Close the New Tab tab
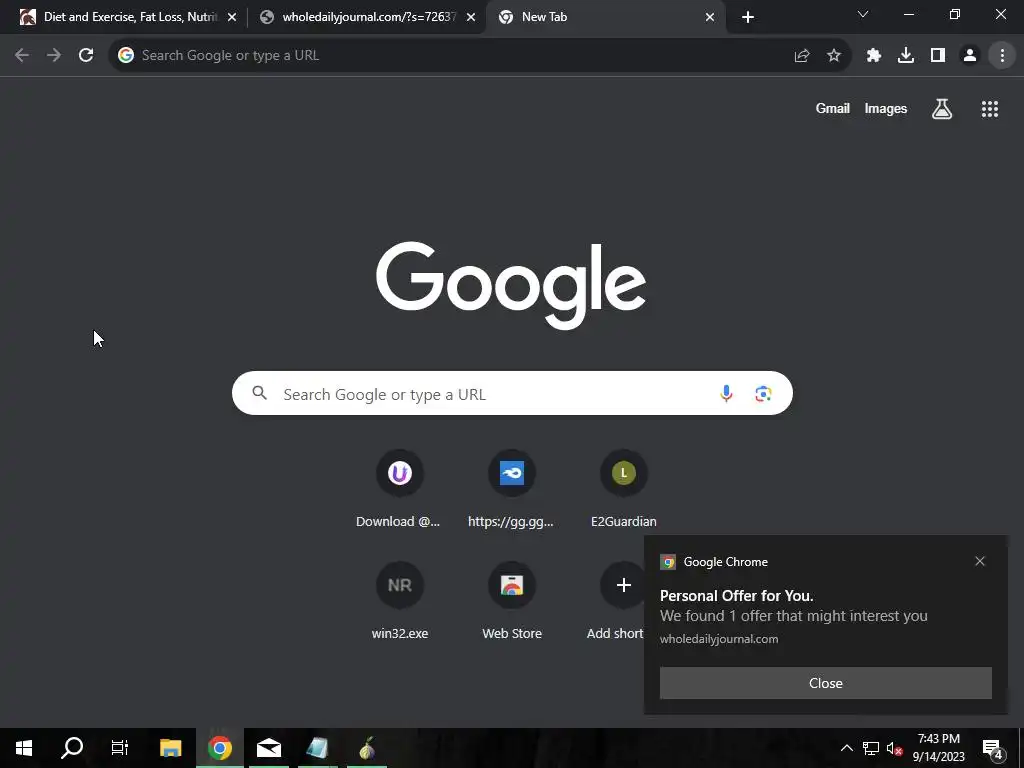Screen dimensions: 1024x768 pyautogui.click(x=710, y=17)
